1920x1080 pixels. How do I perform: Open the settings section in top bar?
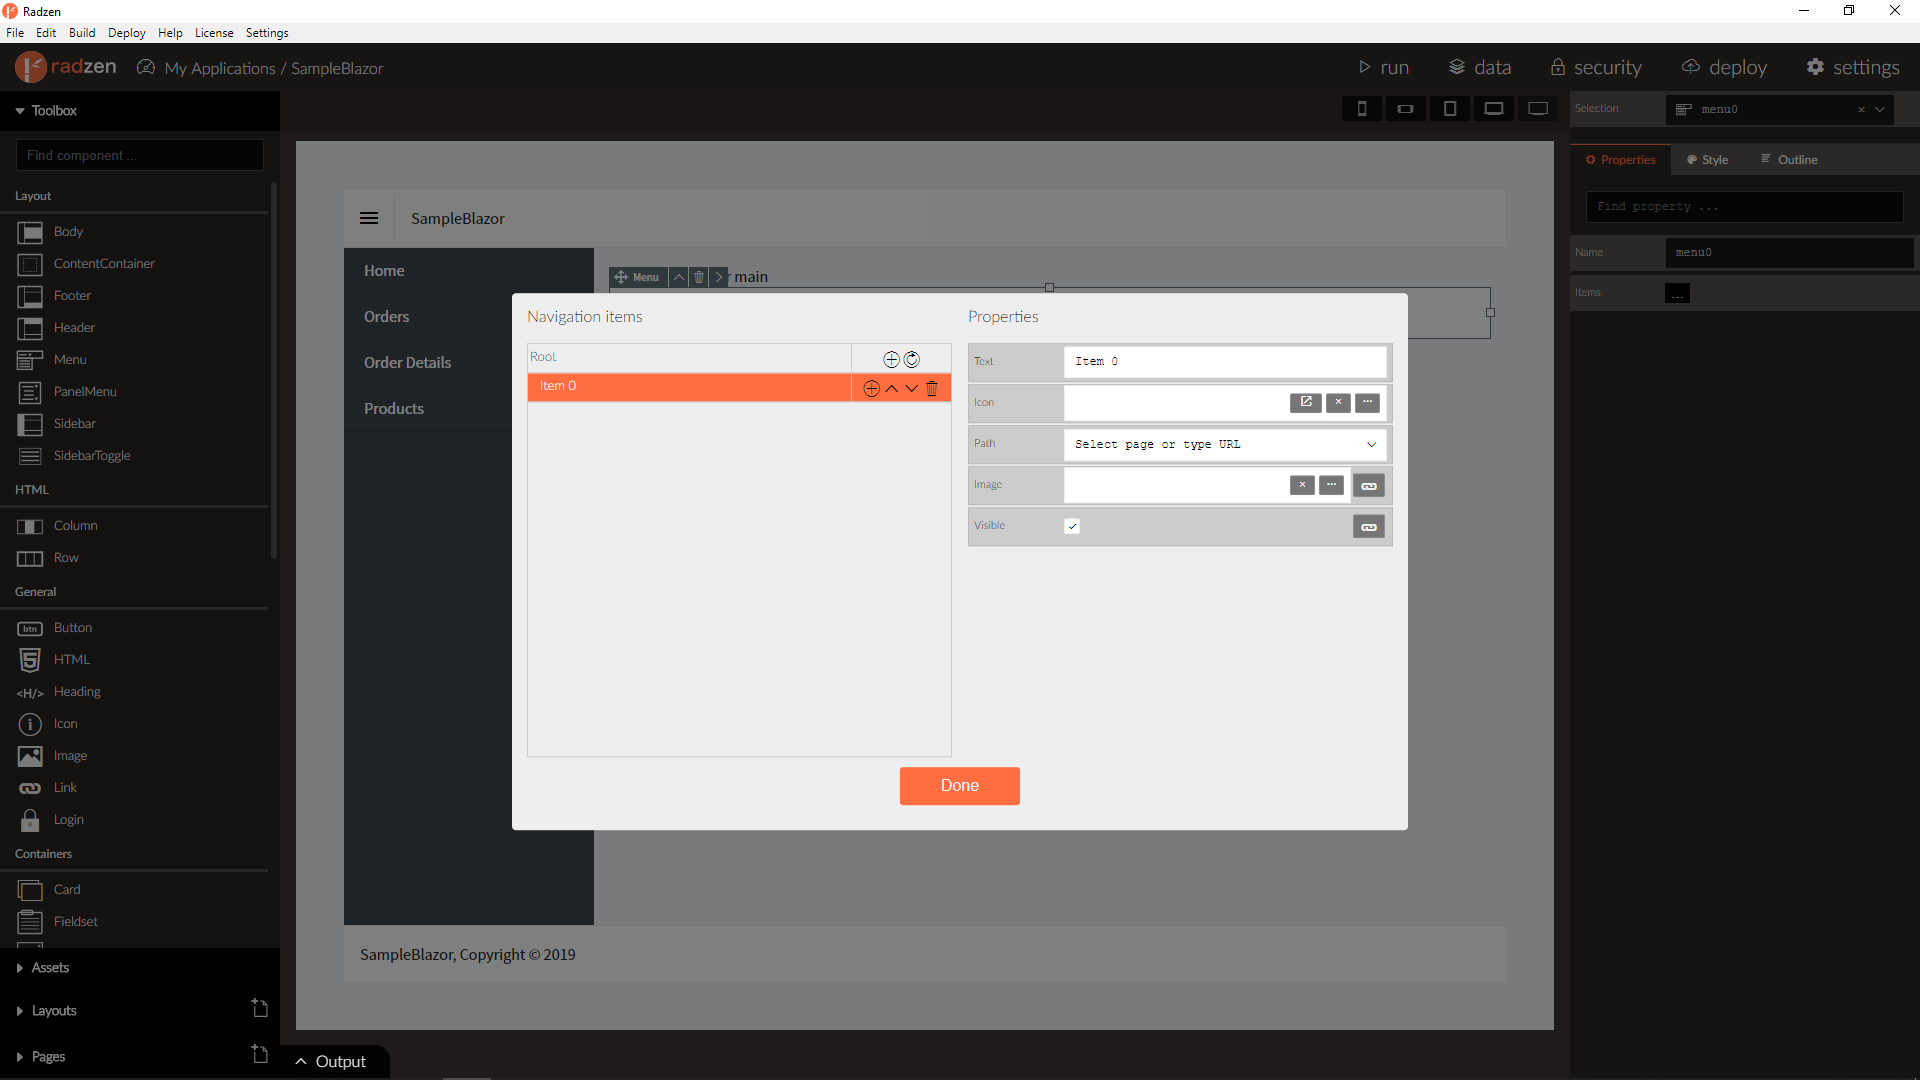coord(1853,68)
